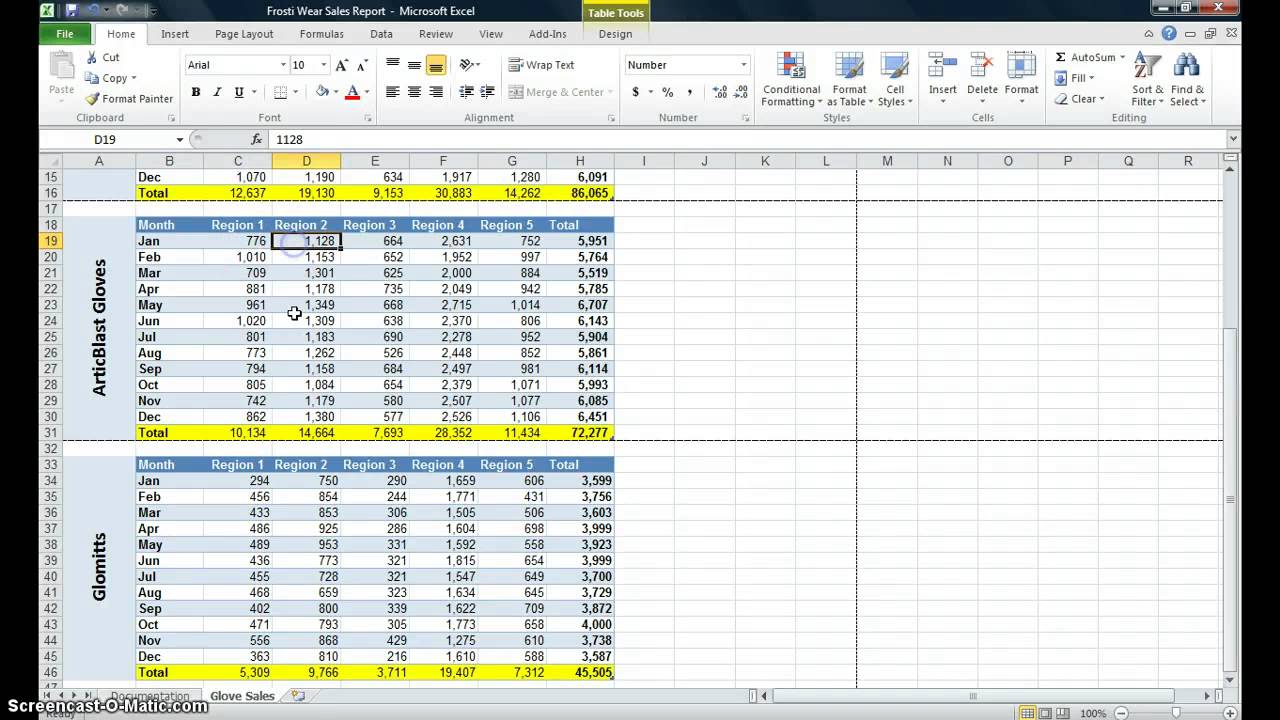Click the Name Box showing D19

click(106, 140)
